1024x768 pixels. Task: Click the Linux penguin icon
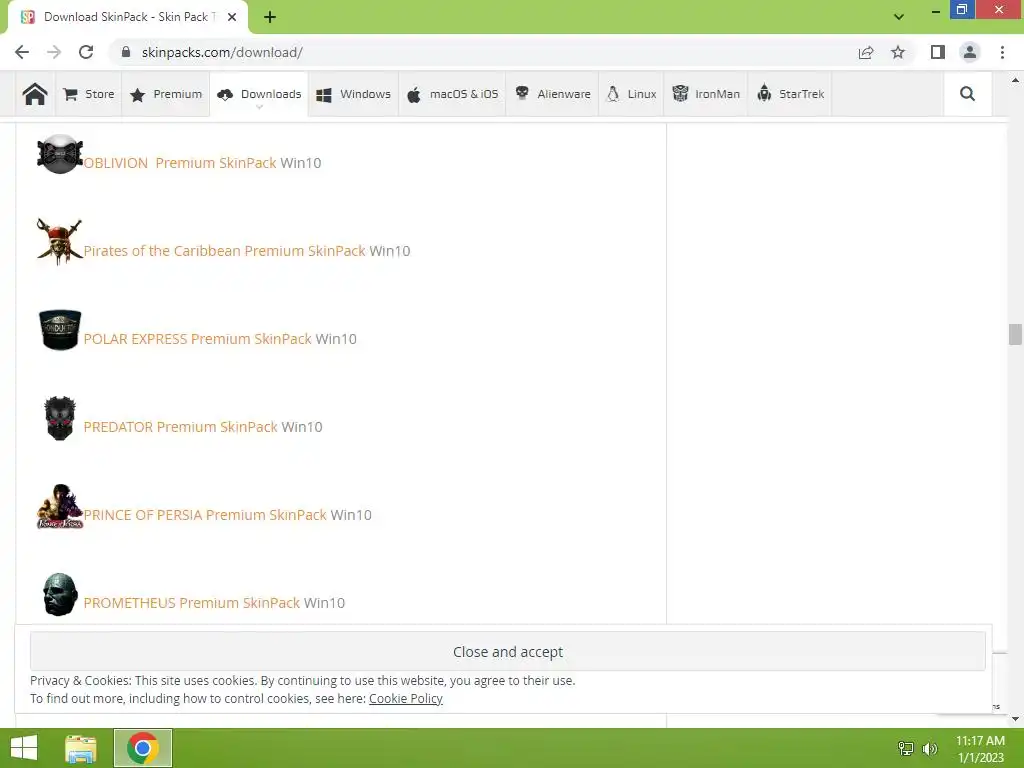tap(613, 94)
